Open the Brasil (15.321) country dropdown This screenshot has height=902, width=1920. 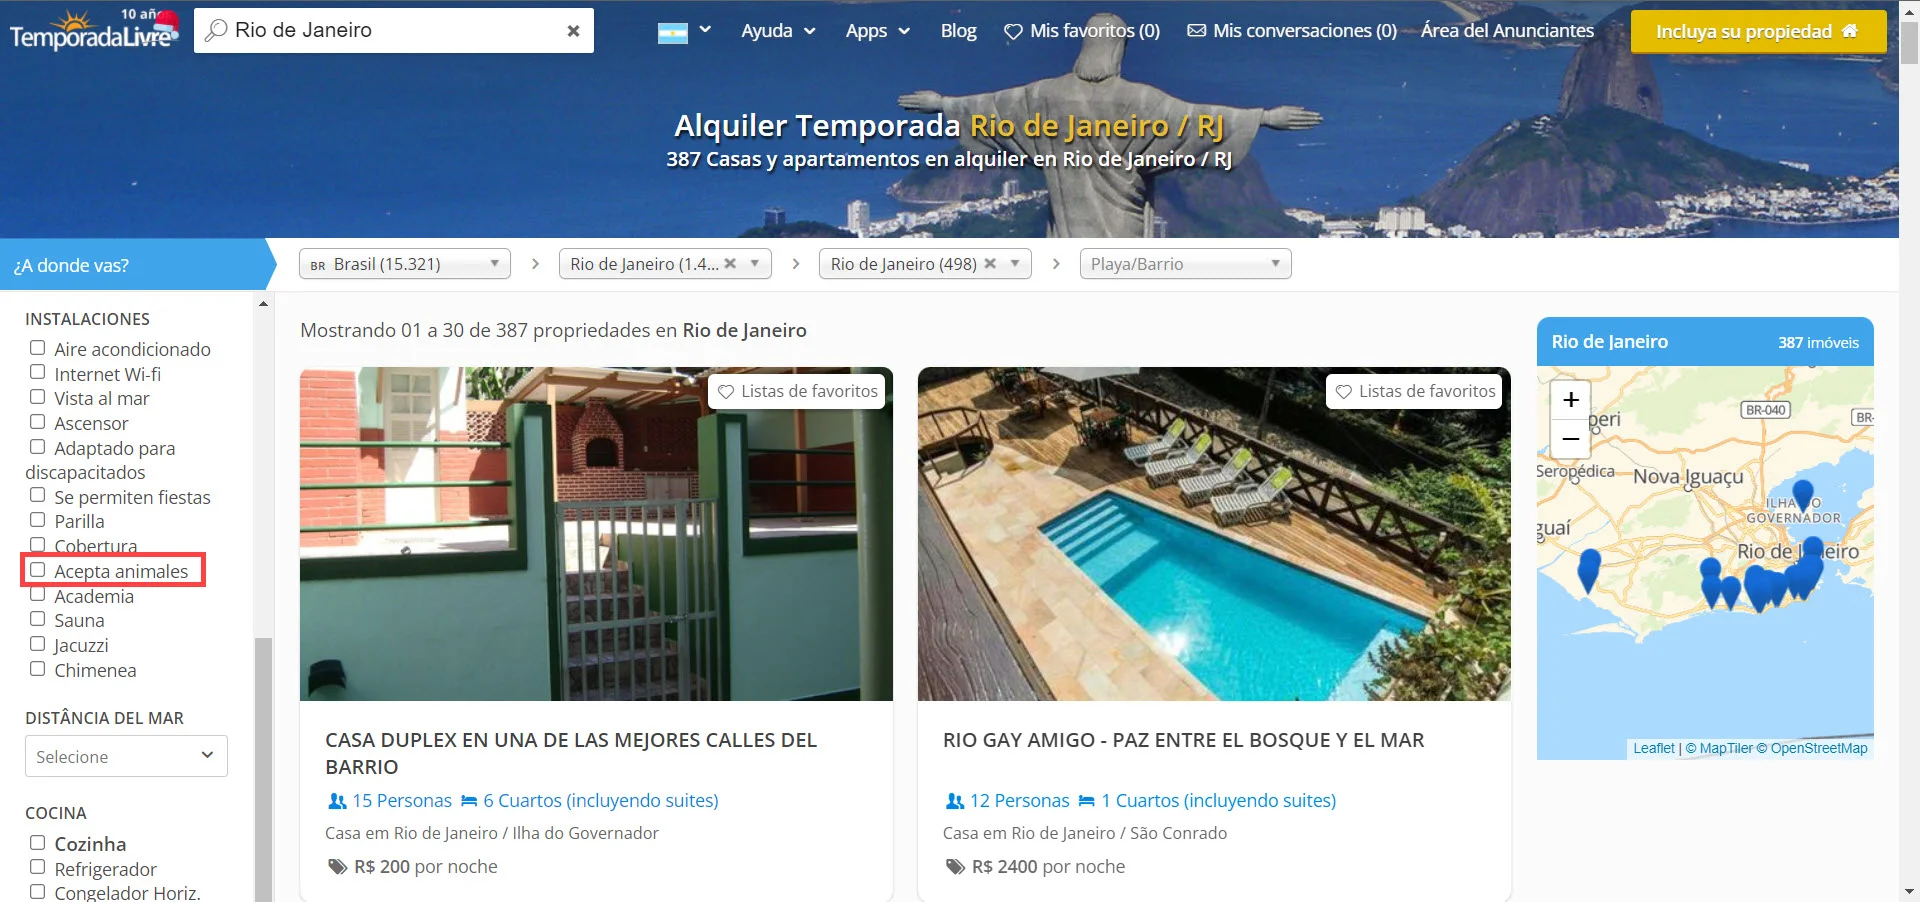point(405,264)
